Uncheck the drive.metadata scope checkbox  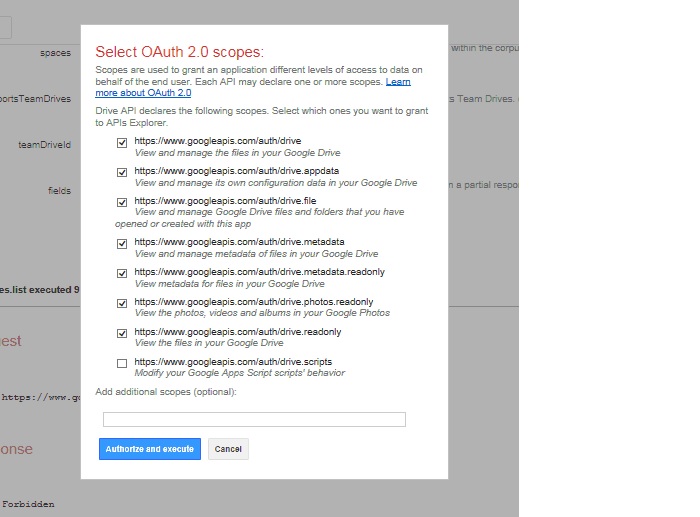(122, 244)
